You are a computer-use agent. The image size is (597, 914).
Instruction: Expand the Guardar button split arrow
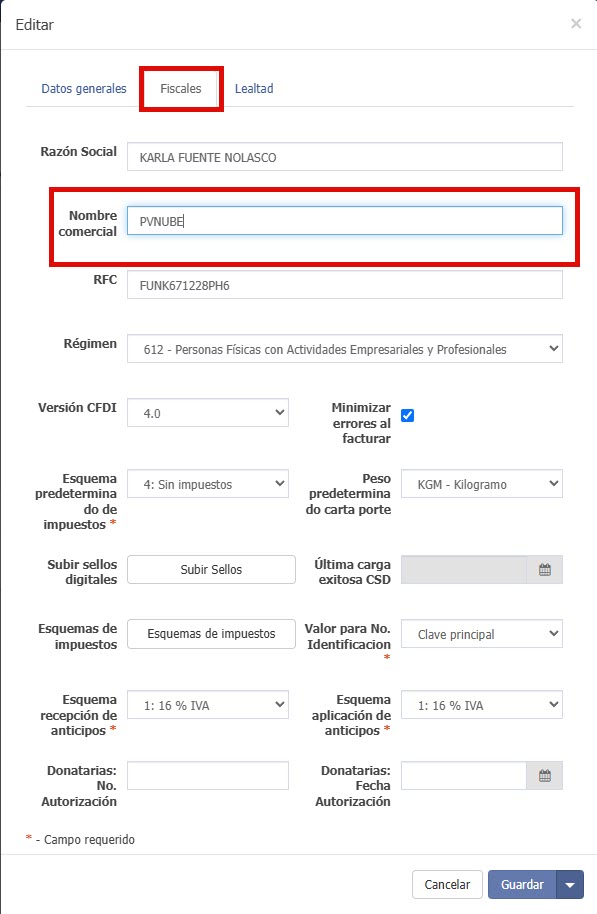pos(570,885)
